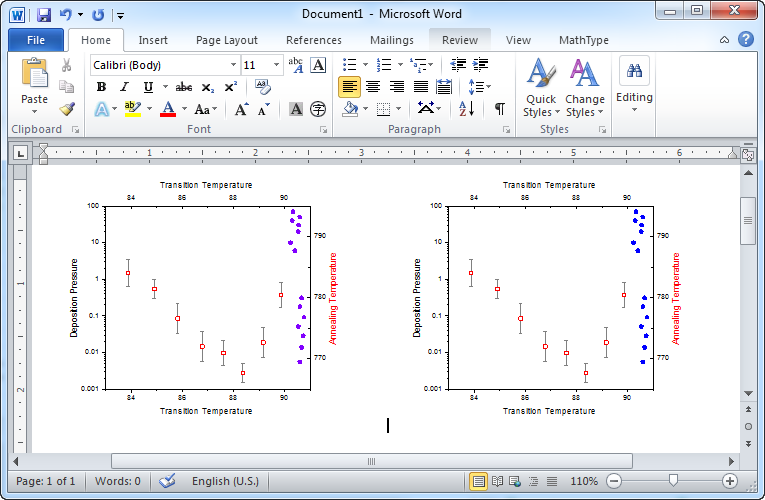Click the Format Painter brush icon
765x500 pixels.
click(x=66, y=109)
